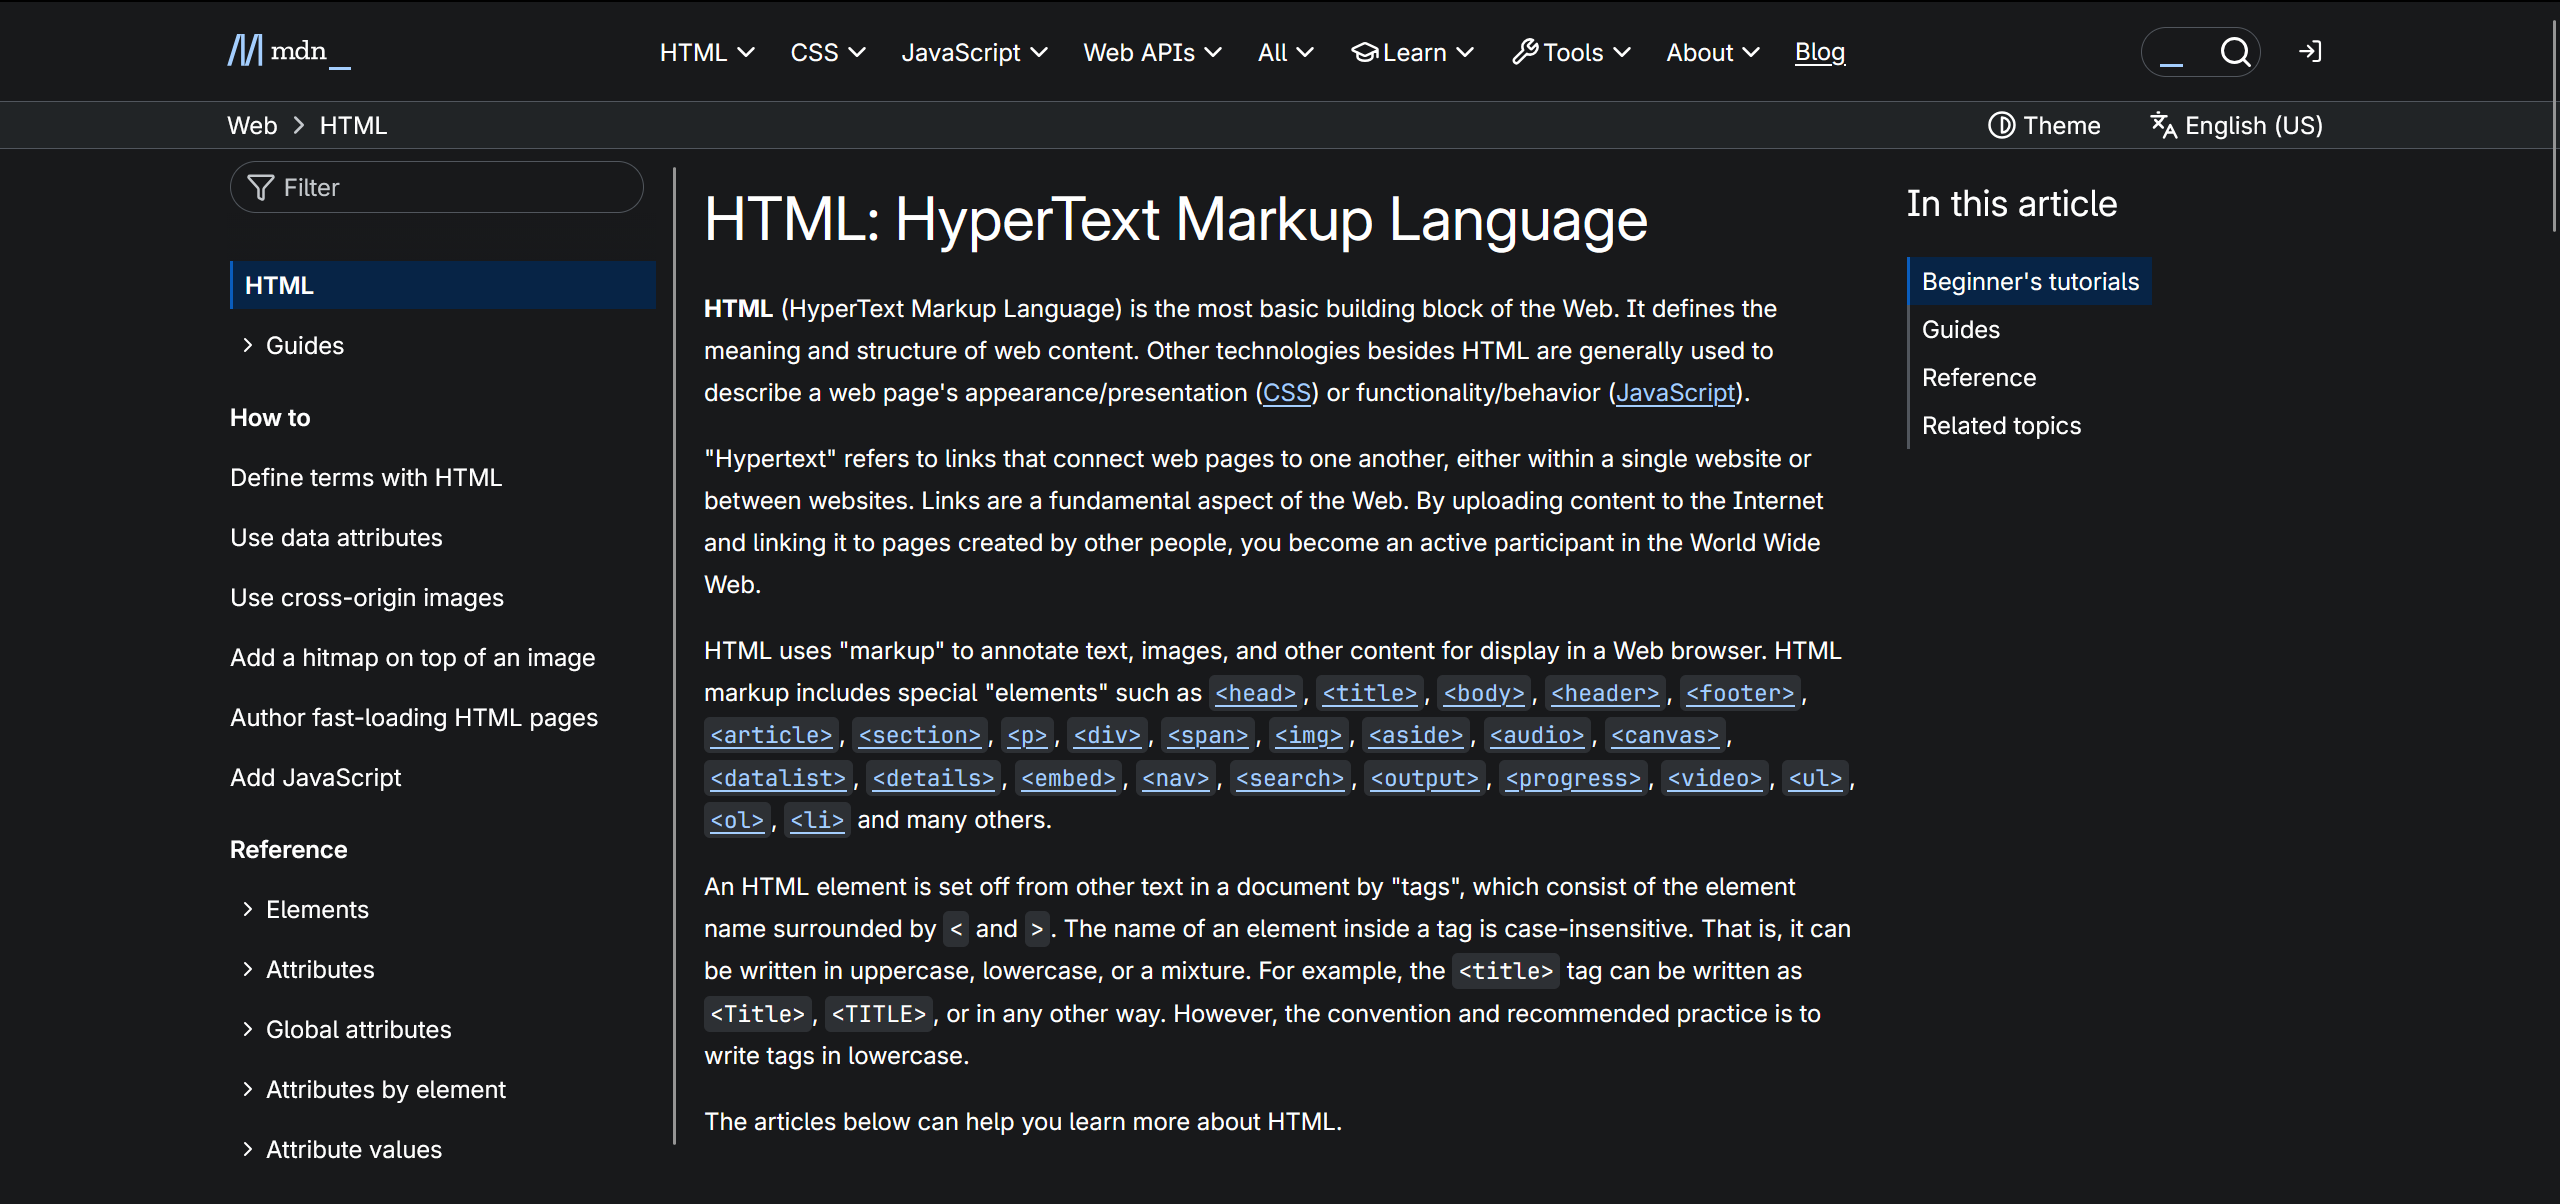Screen dimensions: 2560x1204
Task: Click the Learn graduation cap icon
Action: tap(1364, 51)
